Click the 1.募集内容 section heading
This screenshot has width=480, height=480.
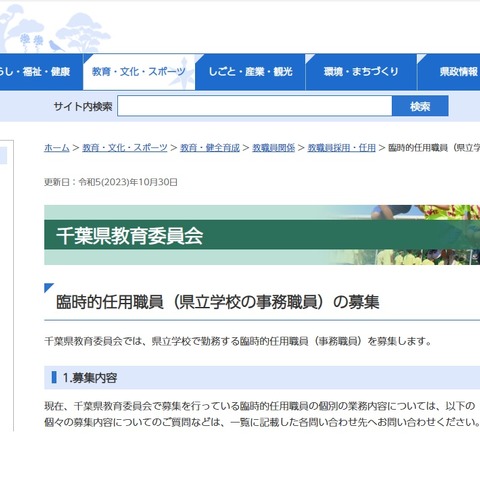pos(90,378)
